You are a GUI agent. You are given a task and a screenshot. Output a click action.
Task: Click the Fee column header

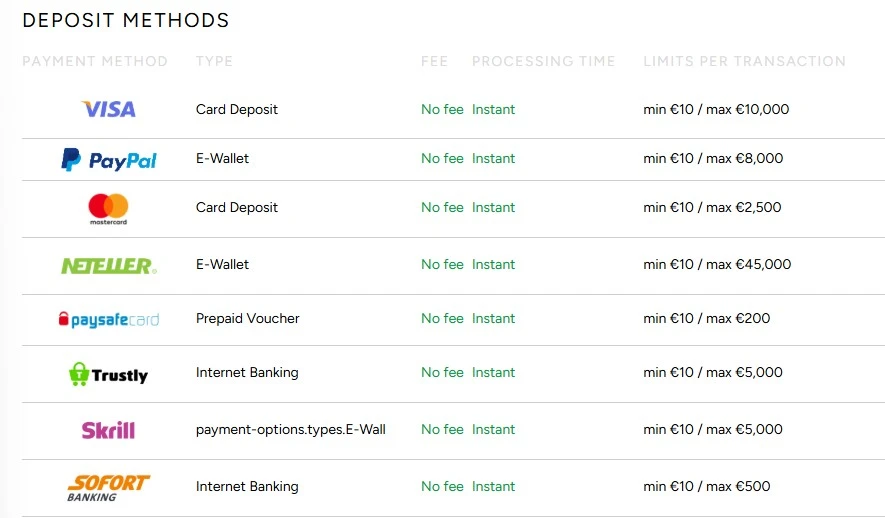click(x=434, y=61)
